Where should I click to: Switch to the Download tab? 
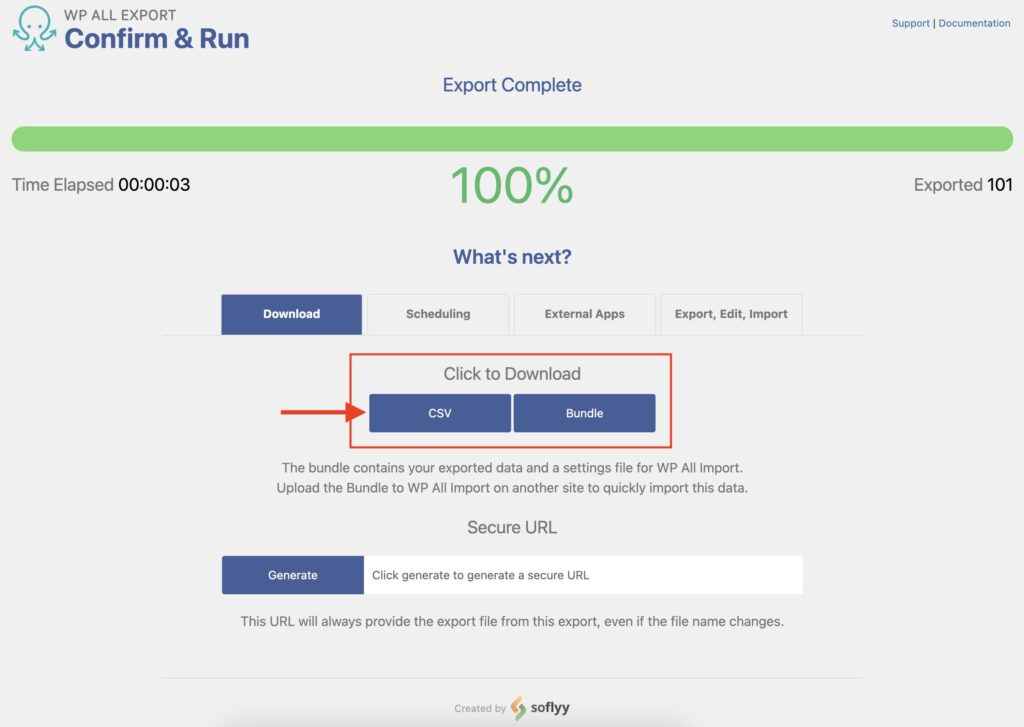click(291, 314)
